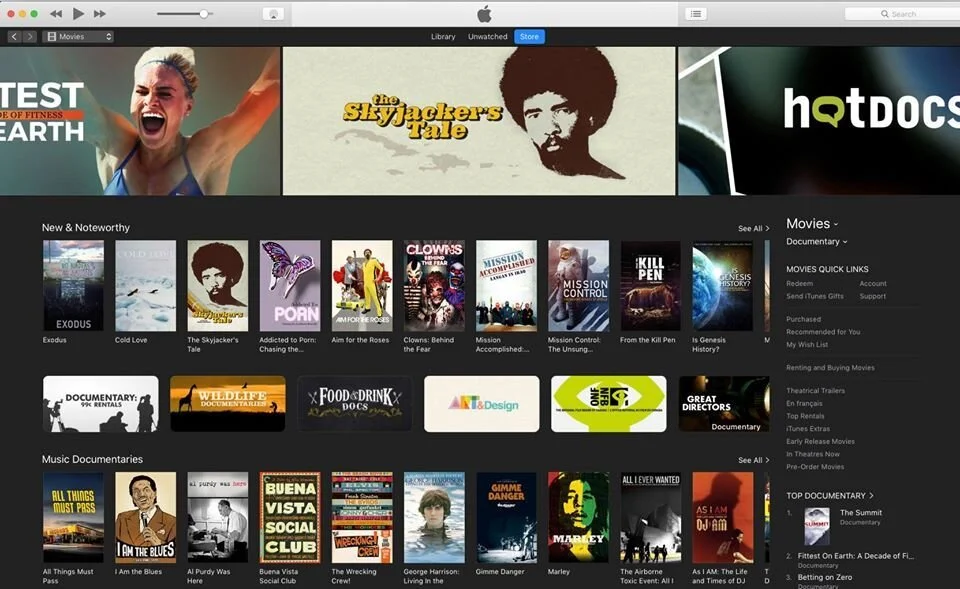Open the Up Next list icon
This screenshot has height=589, width=960.
click(x=696, y=13)
